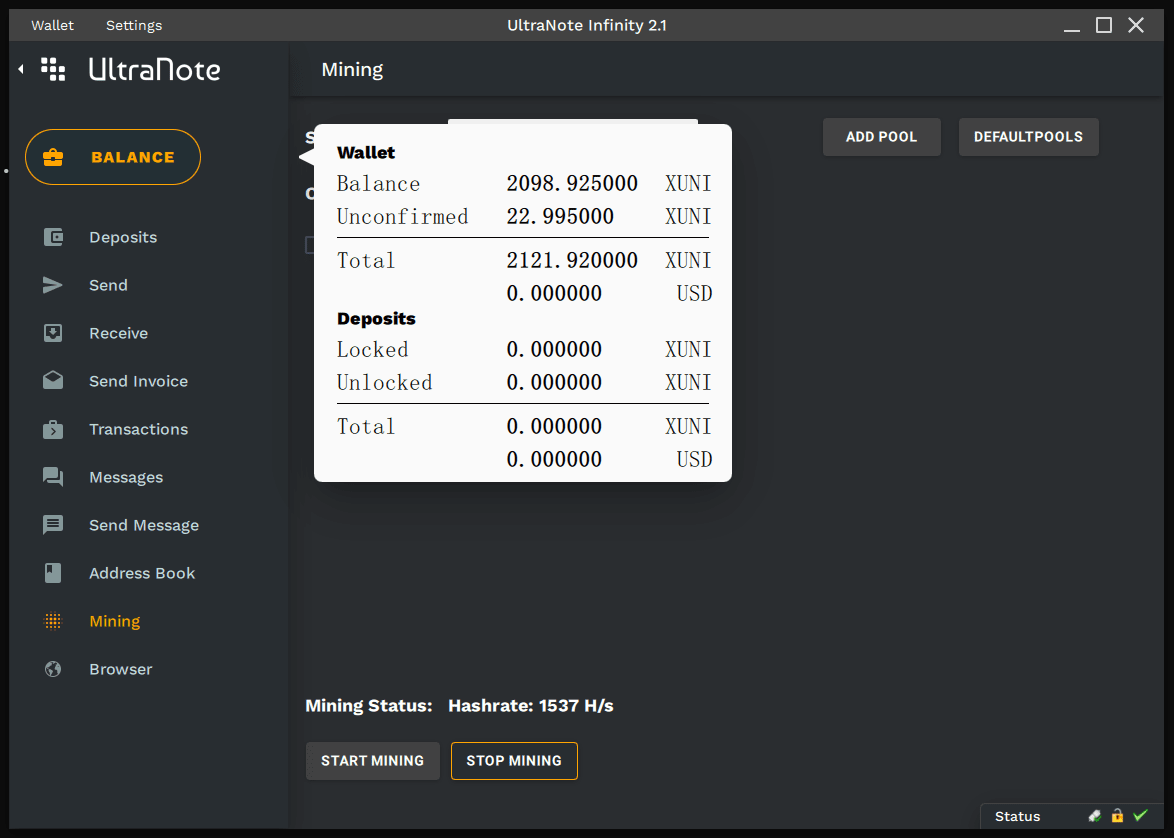Click the network connection plug status icon
Image resolution: width=1174 pixels, height=838 pixels.
pyautogui.click(x=1095, y=816)
